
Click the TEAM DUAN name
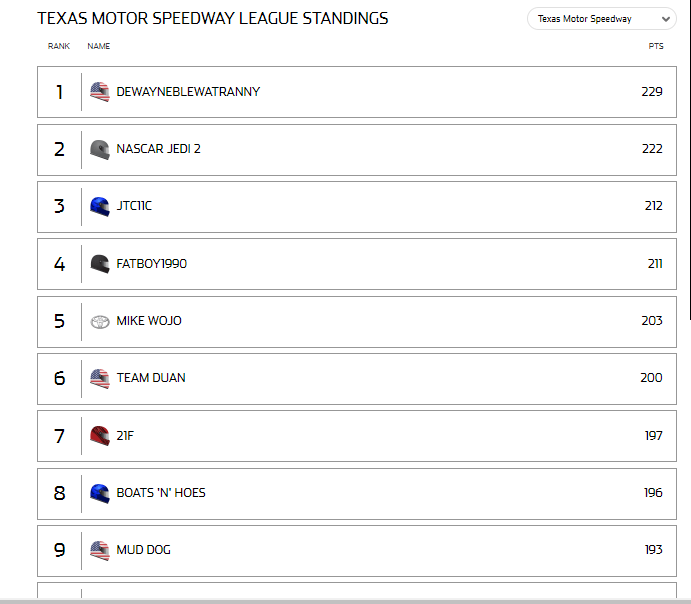click(x=151, y=378)
